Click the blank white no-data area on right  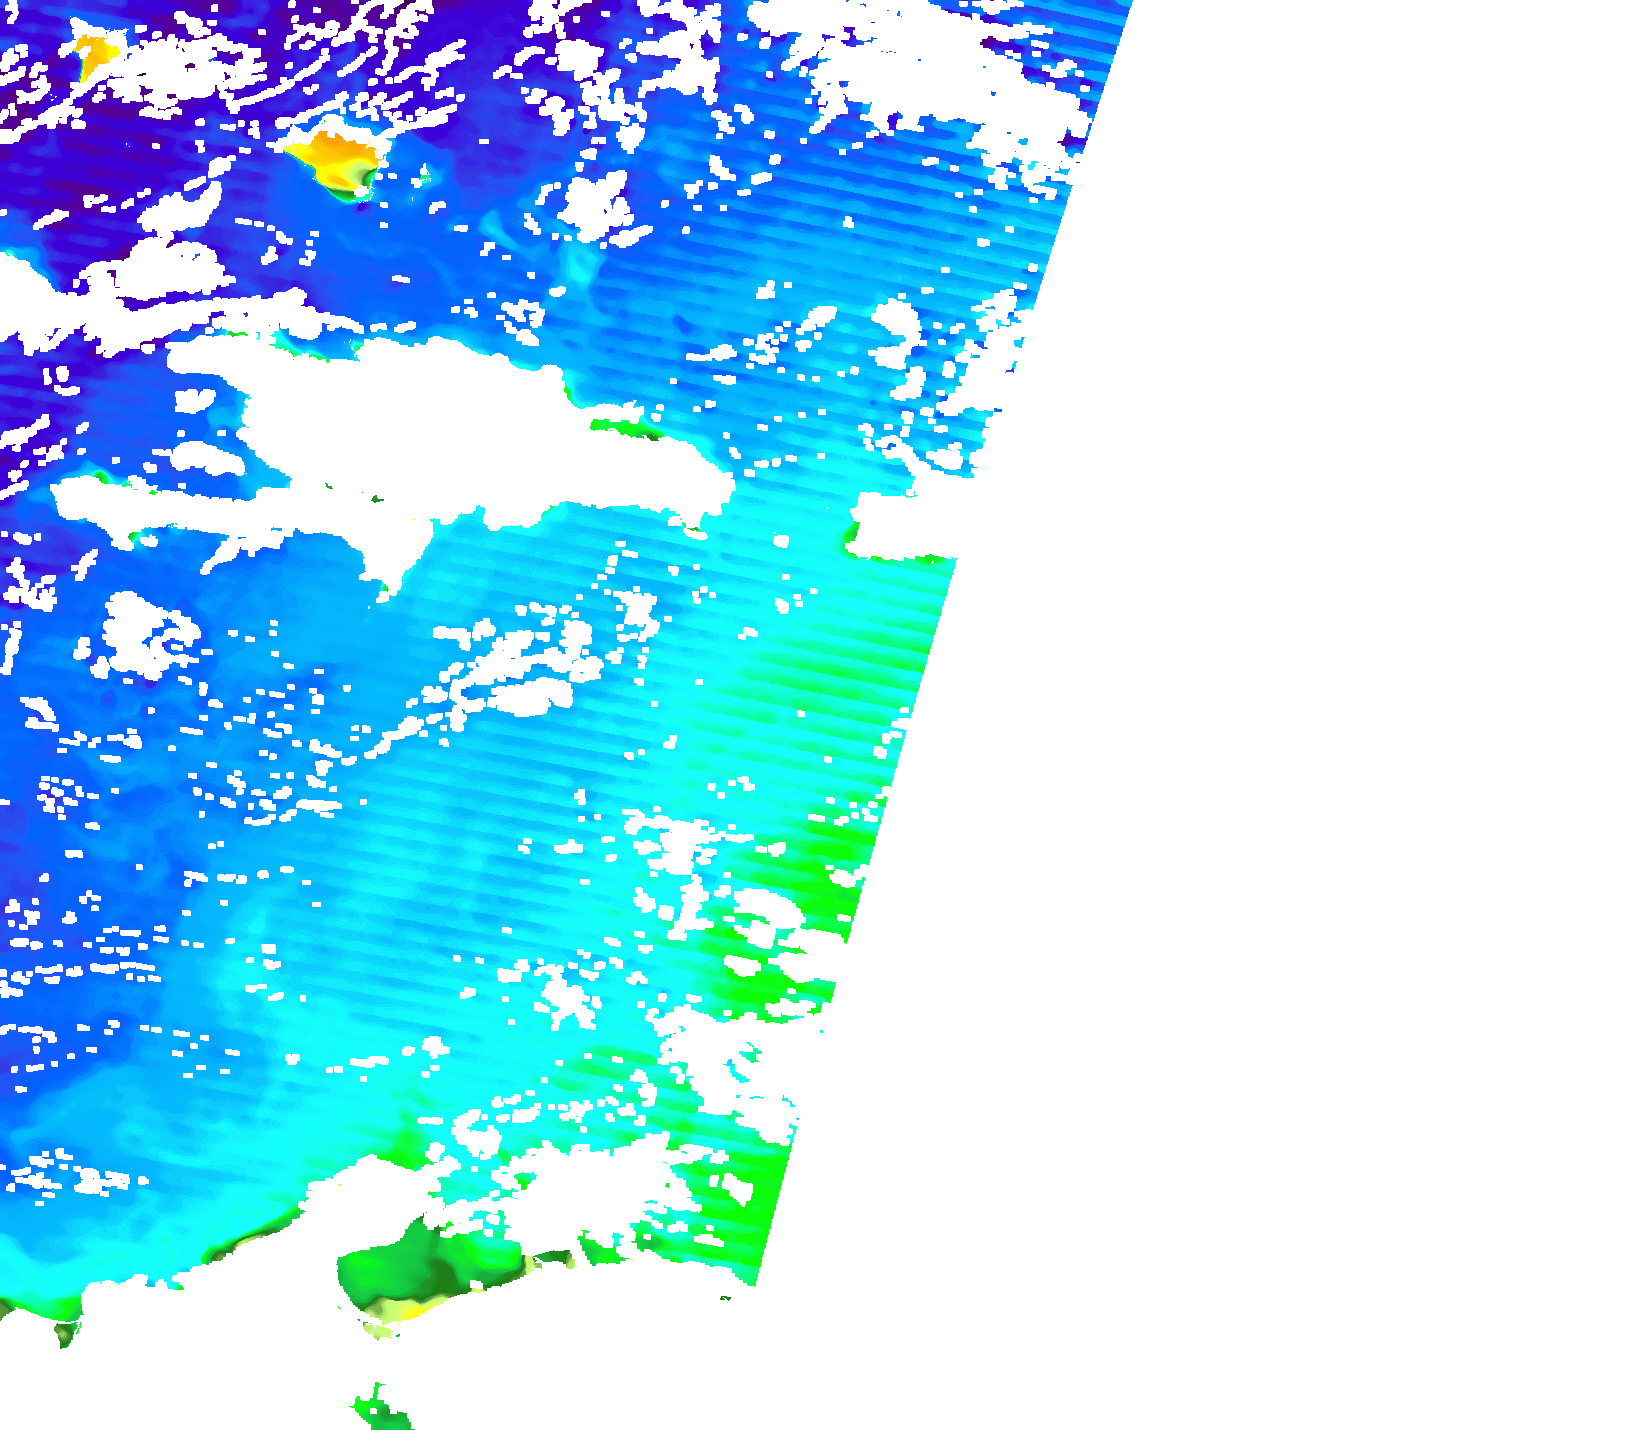point(1300,700)
